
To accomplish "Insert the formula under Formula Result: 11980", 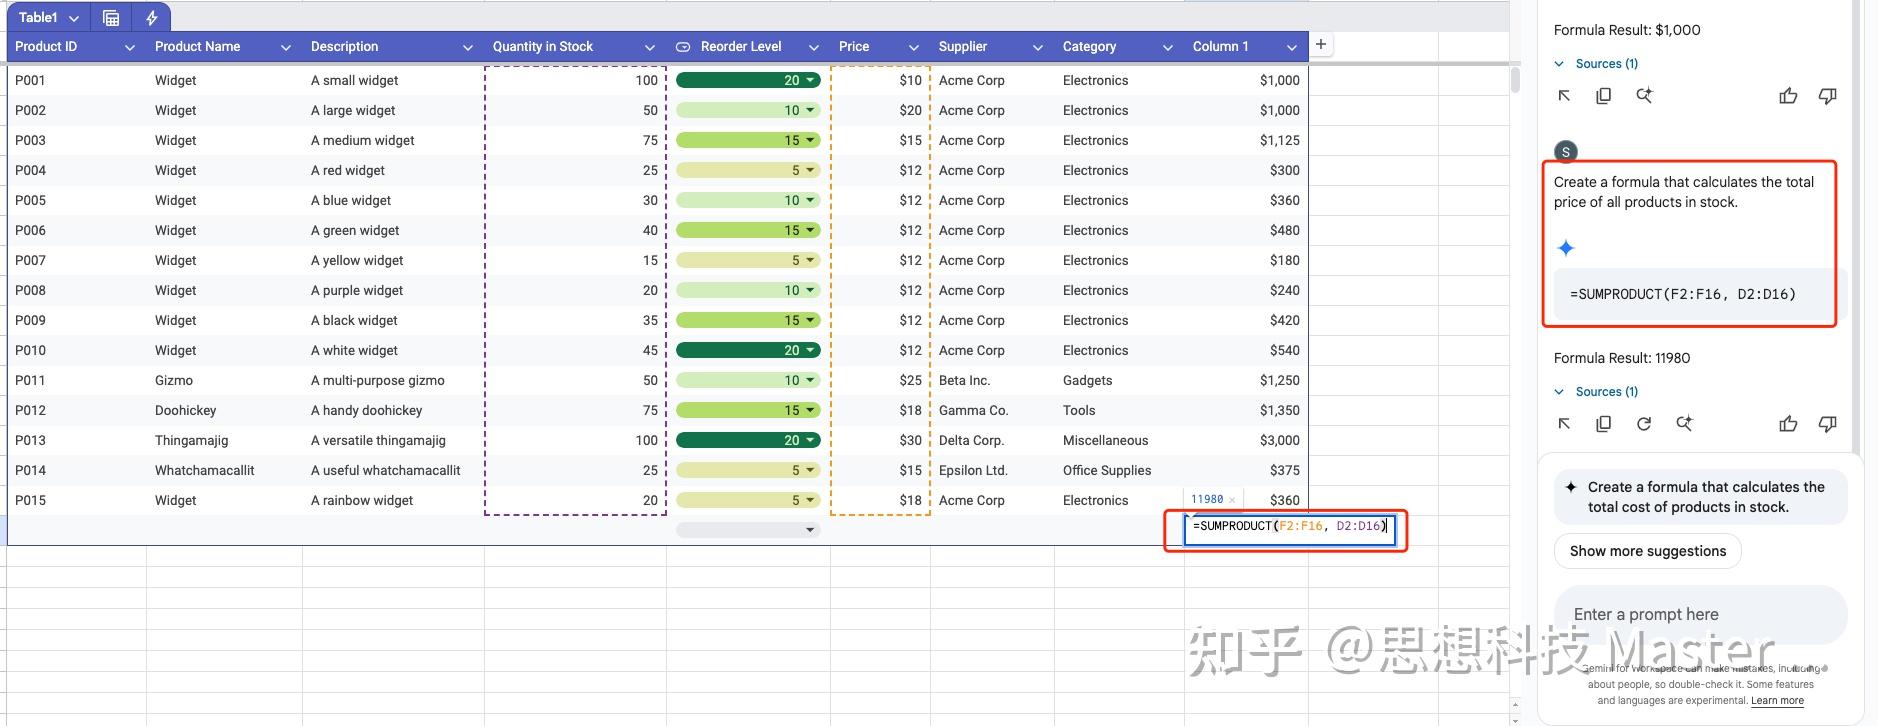I will pos(1564,424).
